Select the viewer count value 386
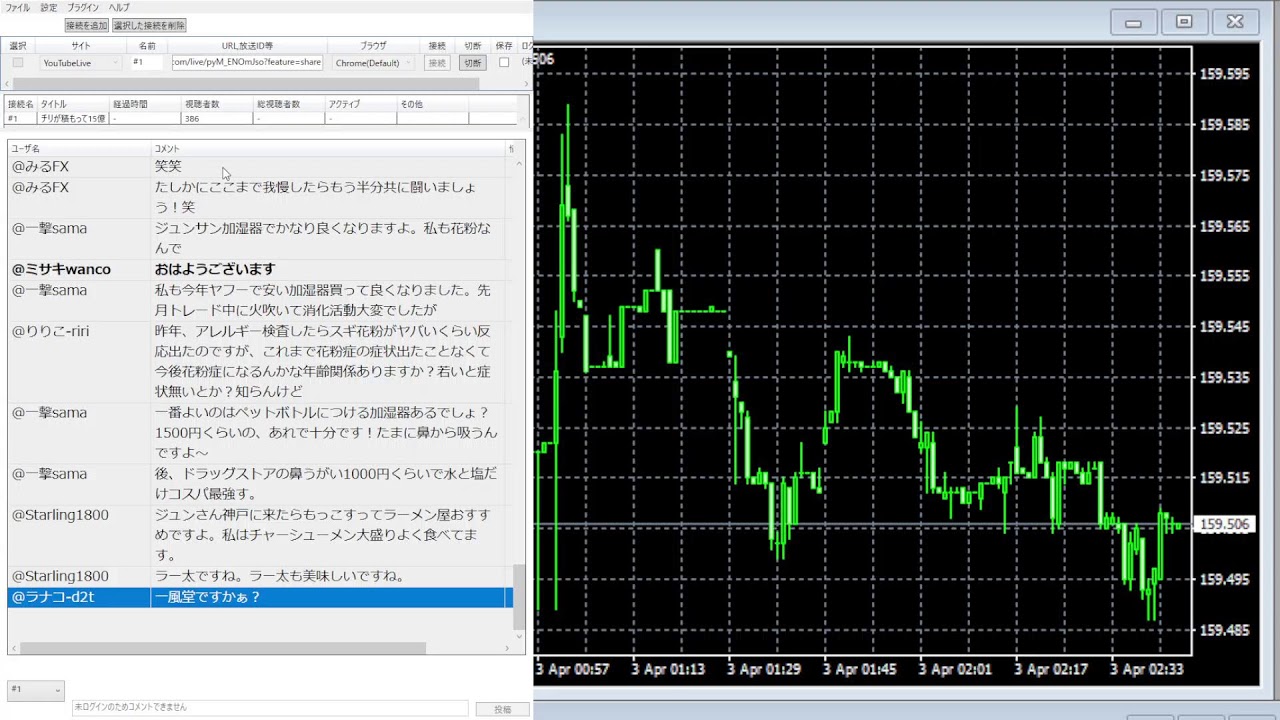Viewport: 1280px width, 720px height. pyautogui.click(x=216, y=118)
